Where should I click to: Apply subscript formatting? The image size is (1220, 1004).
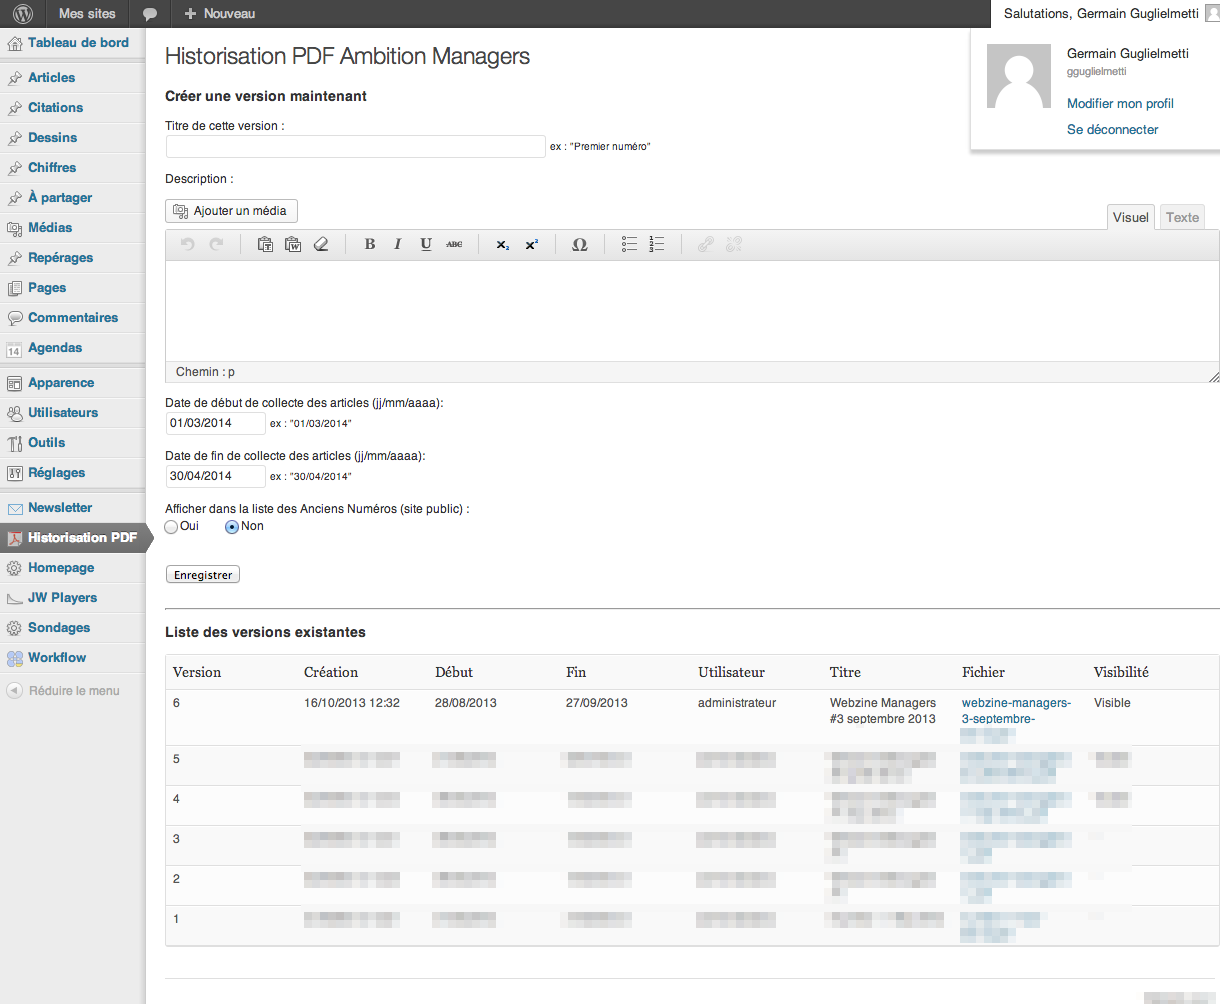503,244
